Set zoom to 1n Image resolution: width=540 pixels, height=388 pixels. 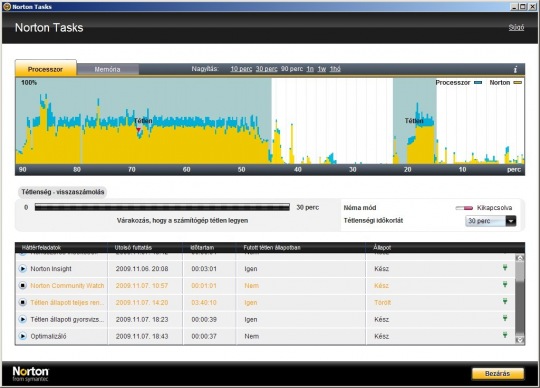(x=310, y=69)
